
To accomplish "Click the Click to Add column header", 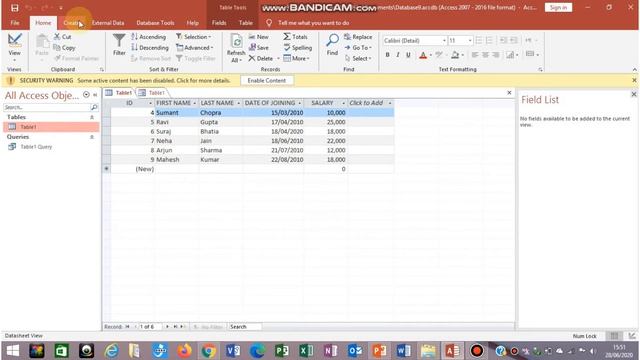I will [x=370, y=103].
